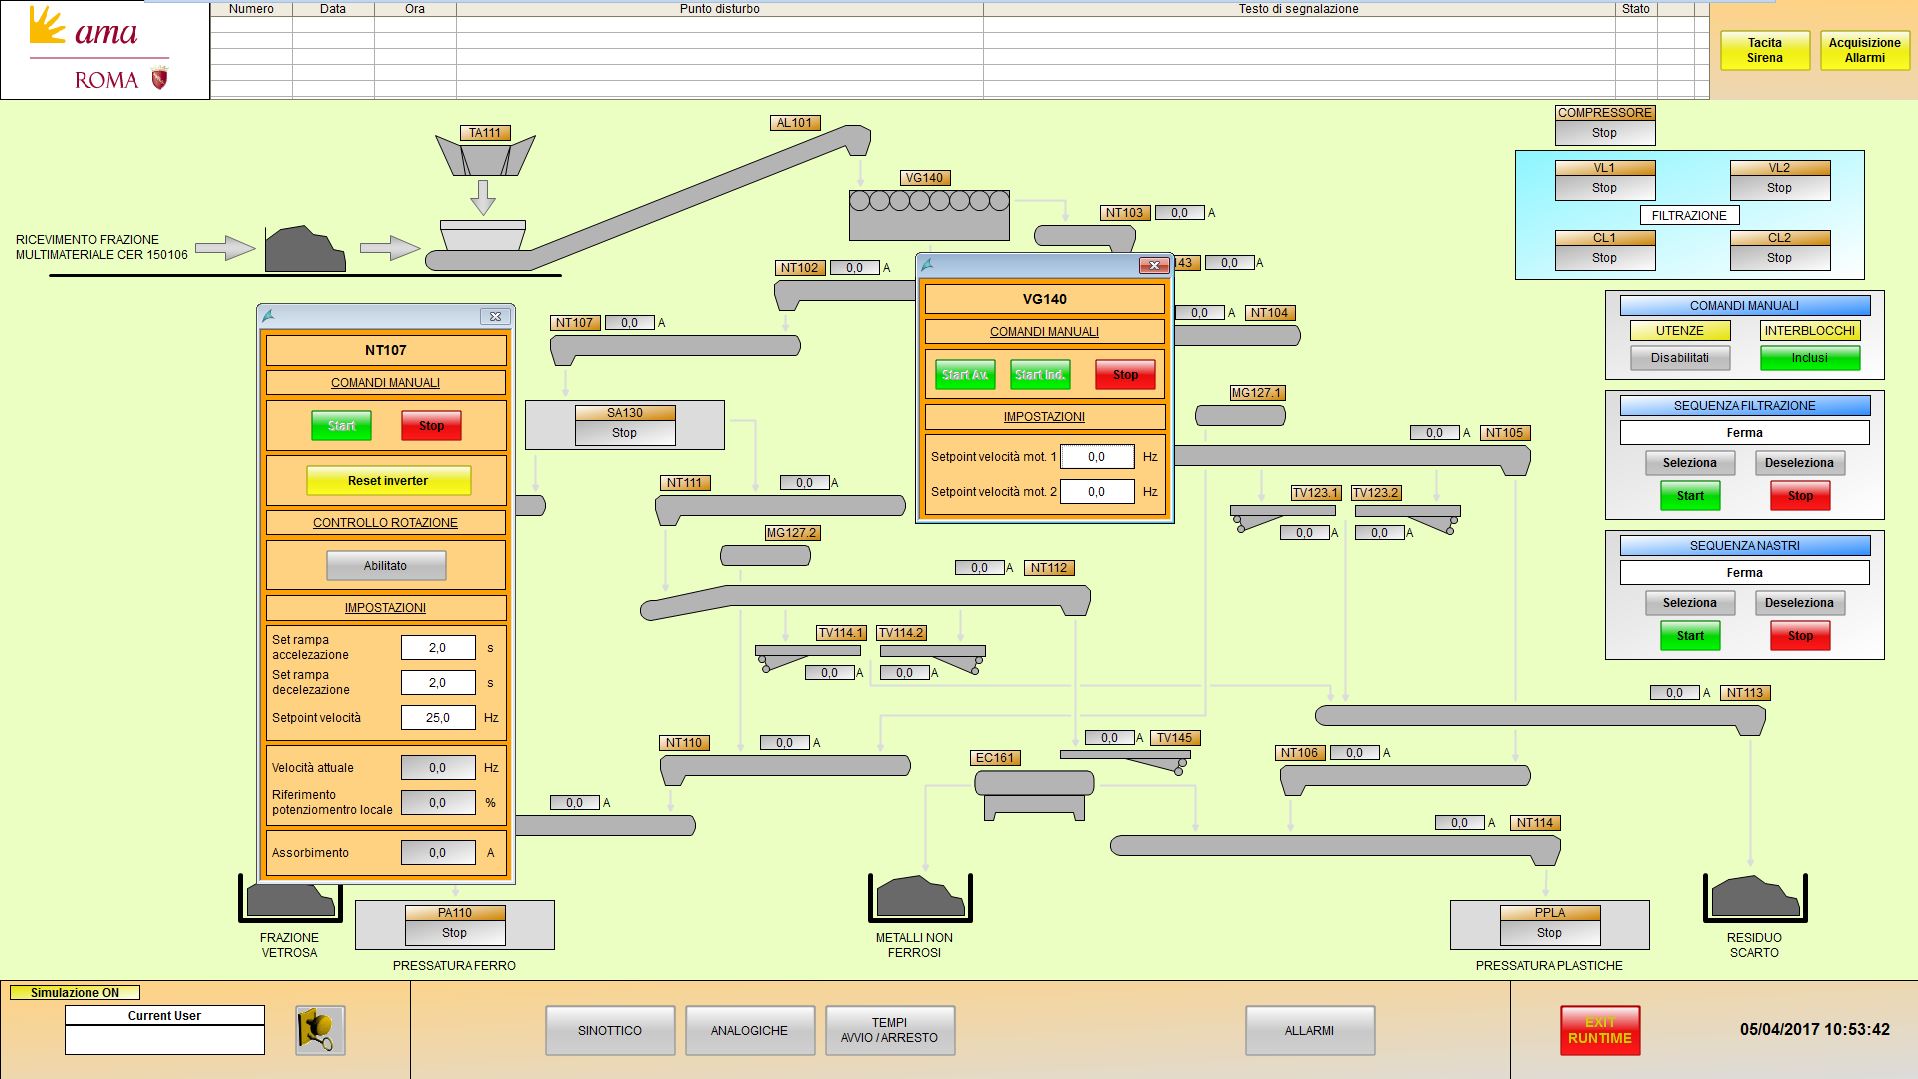Screen dimensions: 1918x1079
Task: Click the TA111 hopper icon
Action: [485, 157]
